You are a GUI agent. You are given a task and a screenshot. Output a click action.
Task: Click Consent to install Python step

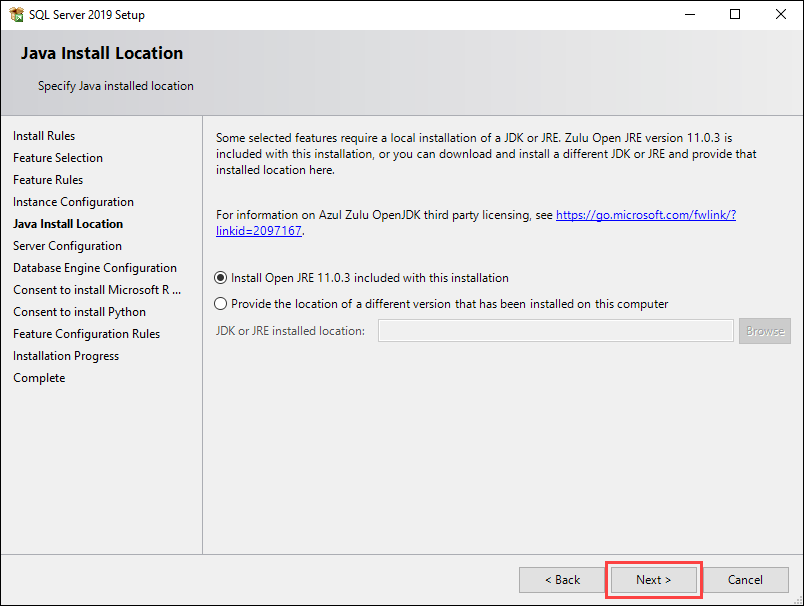[79, 312]
